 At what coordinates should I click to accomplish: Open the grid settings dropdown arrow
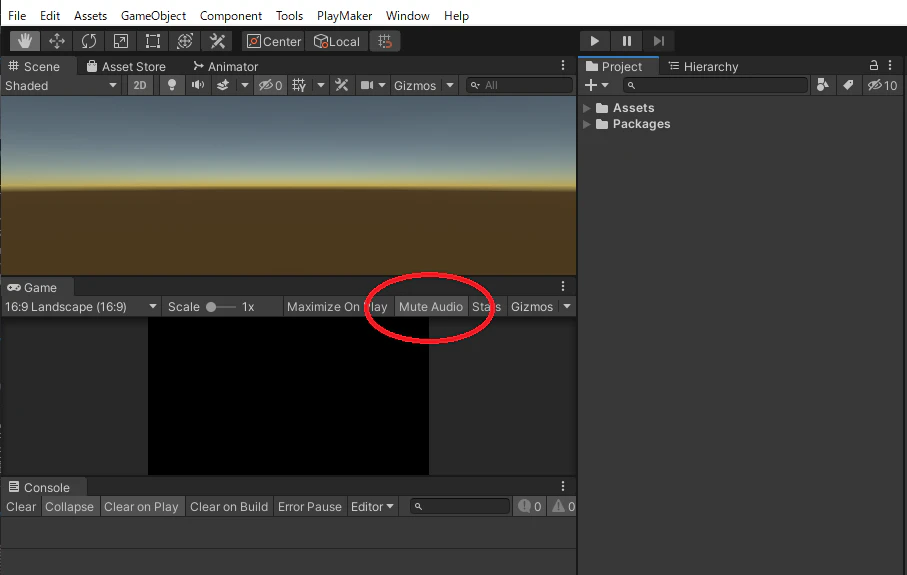click(321, 86)
